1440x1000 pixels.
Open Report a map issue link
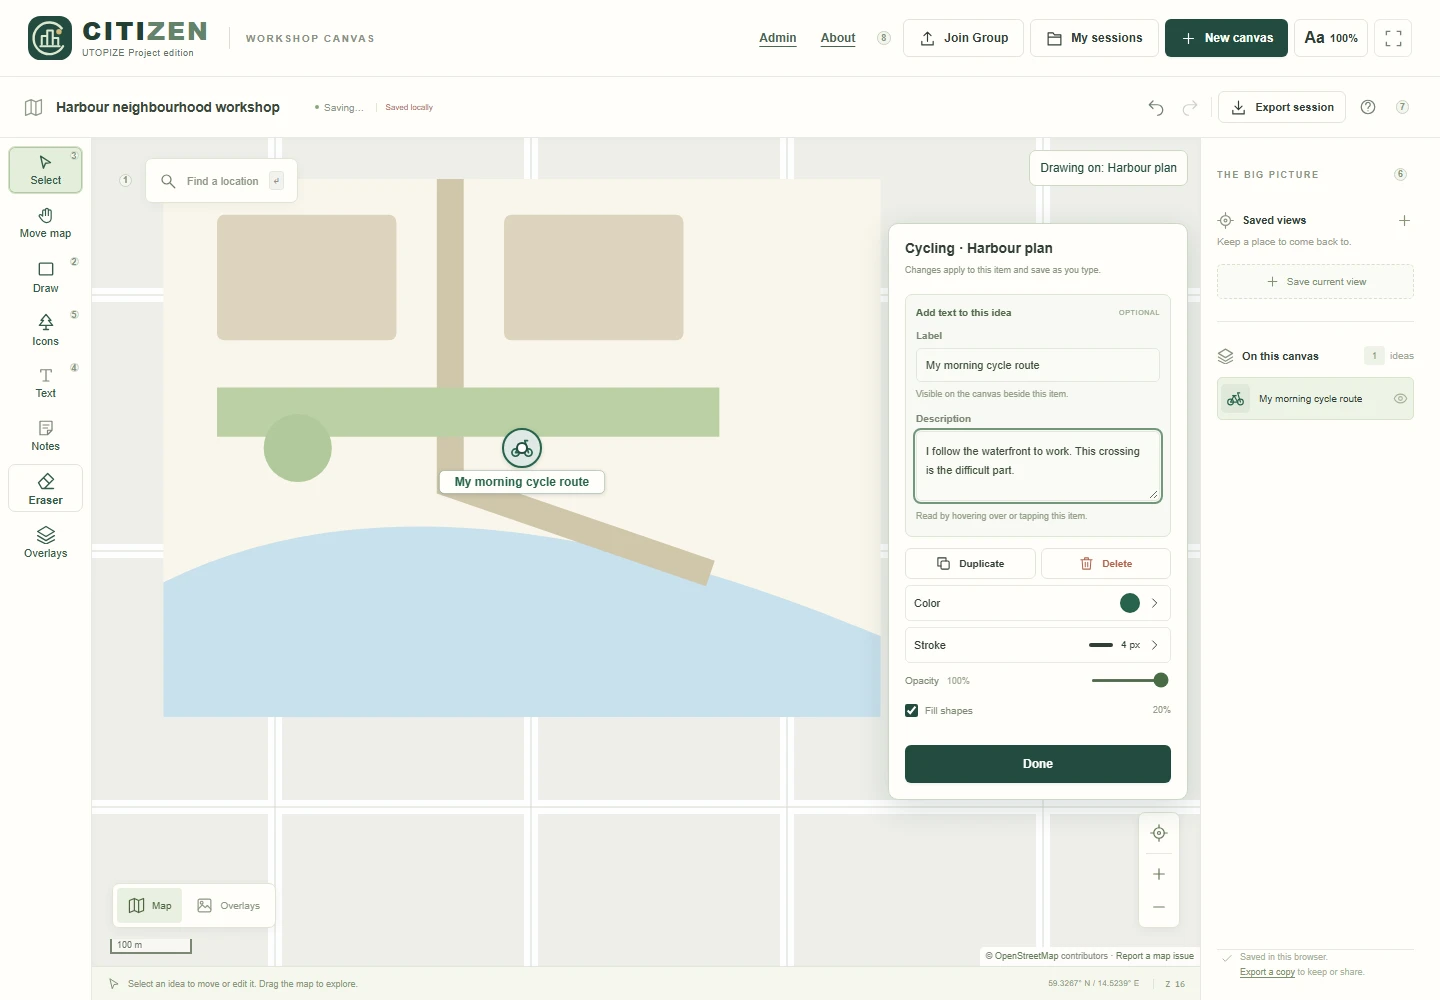pyautogui.click(x=1155, y=956)
